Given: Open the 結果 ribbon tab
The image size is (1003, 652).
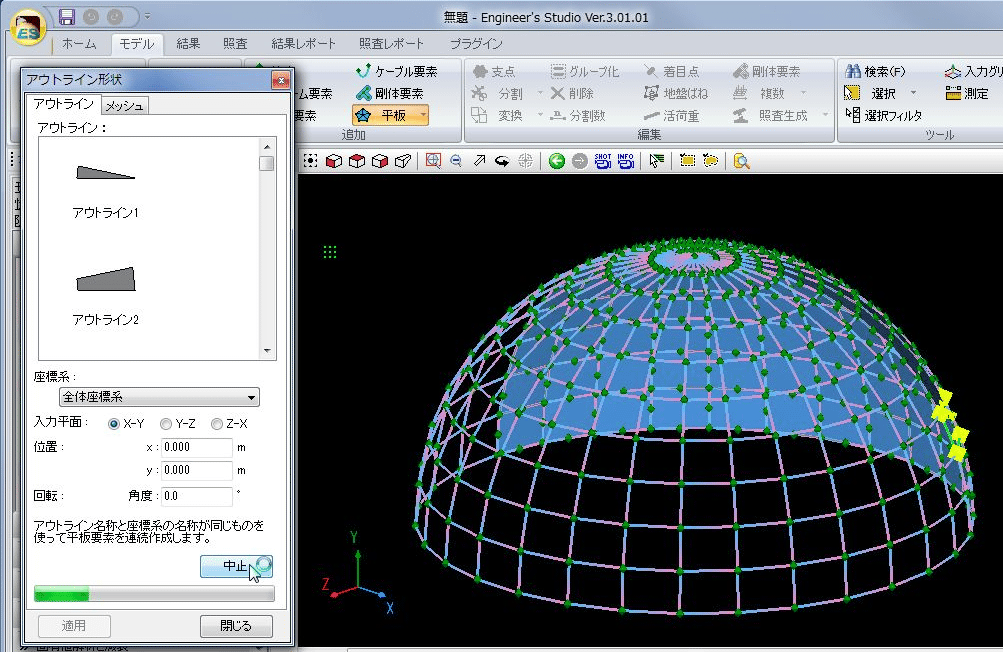Looking at the screenshot, I should (x=188, y=44).
